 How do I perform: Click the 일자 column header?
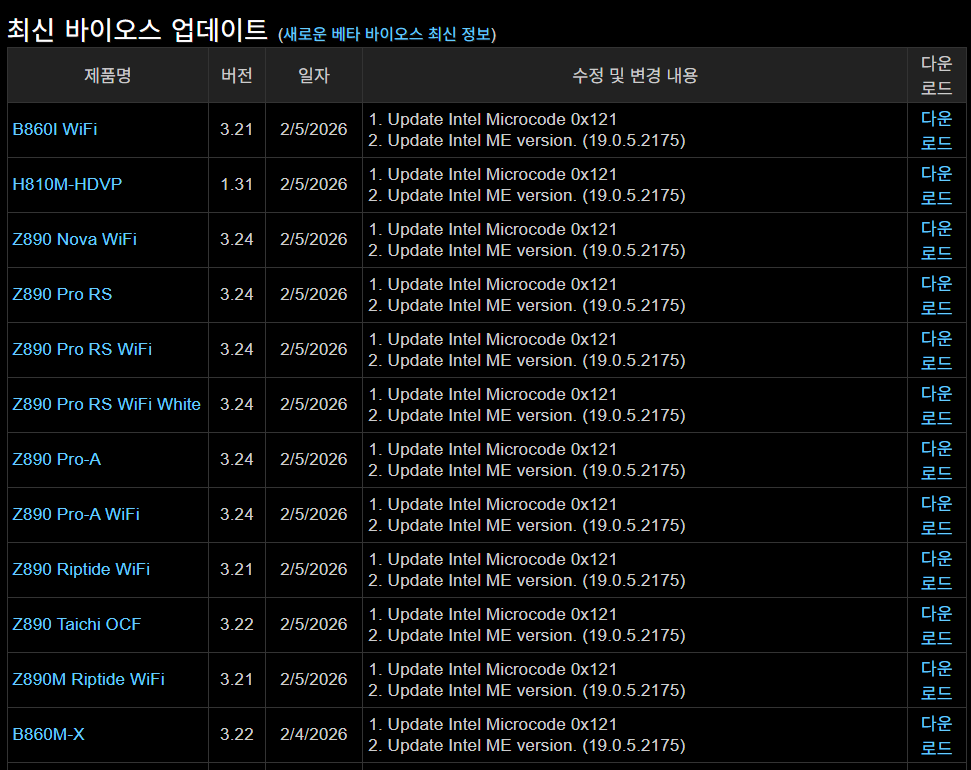[314, 76]
